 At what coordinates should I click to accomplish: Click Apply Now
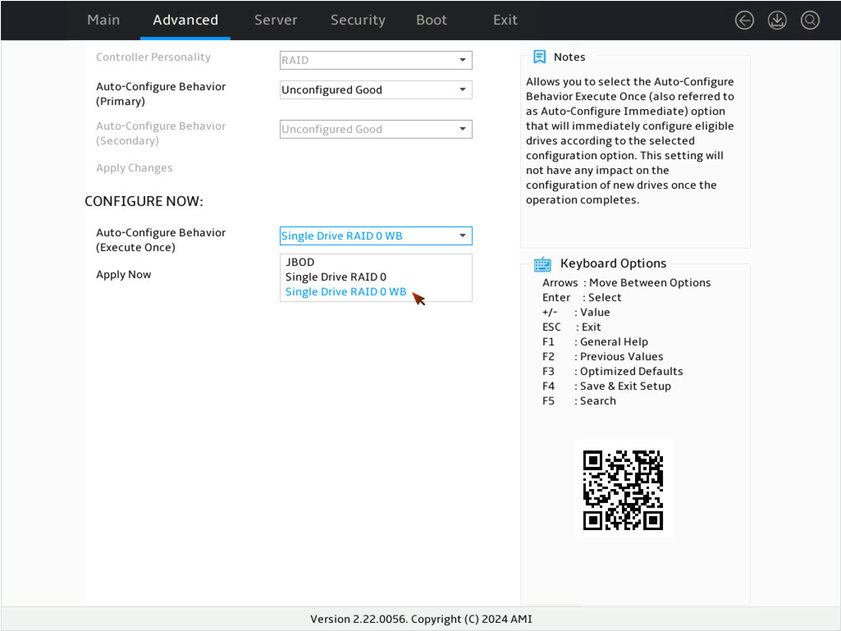(123, 274)
